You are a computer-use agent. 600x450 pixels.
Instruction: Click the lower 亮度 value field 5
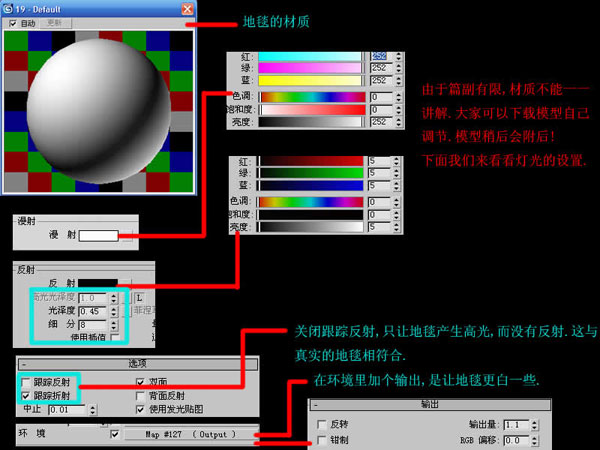(x=380, y=227)
